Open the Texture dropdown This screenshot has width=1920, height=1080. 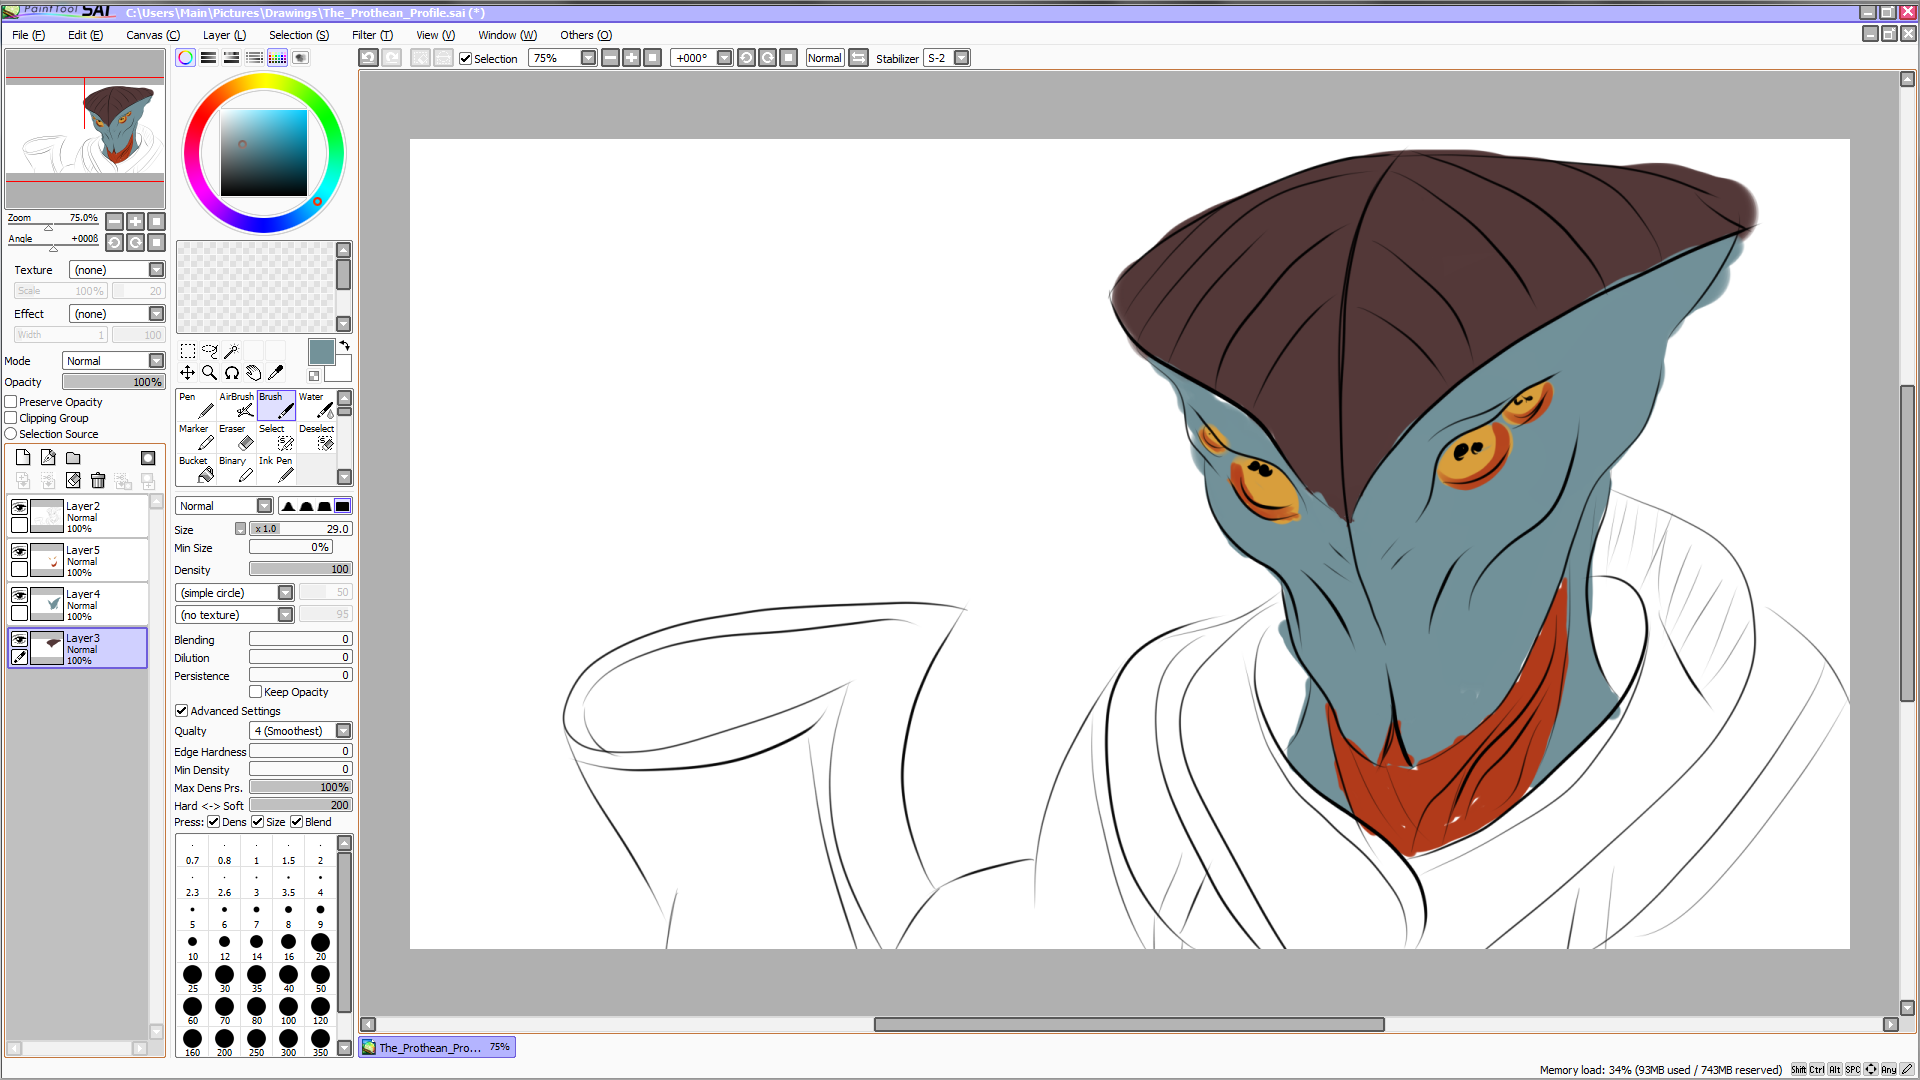[x=116, y=270]
